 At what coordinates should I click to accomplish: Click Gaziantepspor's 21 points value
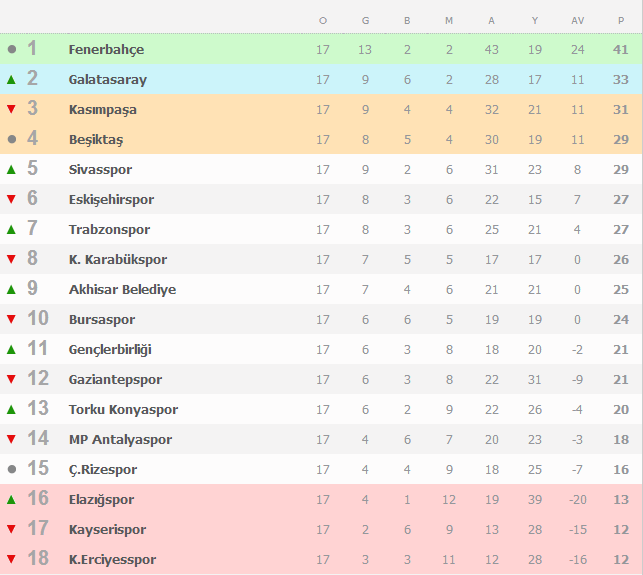[x=621, y=379]
